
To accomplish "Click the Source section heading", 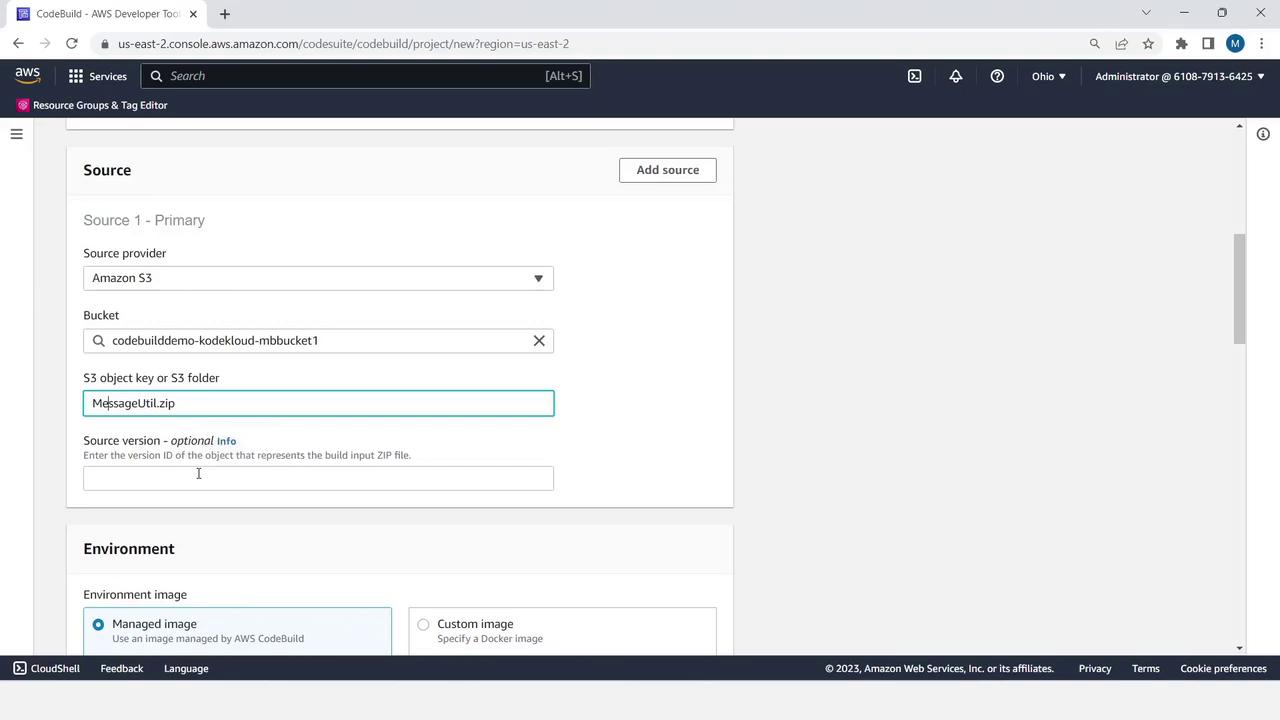I will point(107,170).
